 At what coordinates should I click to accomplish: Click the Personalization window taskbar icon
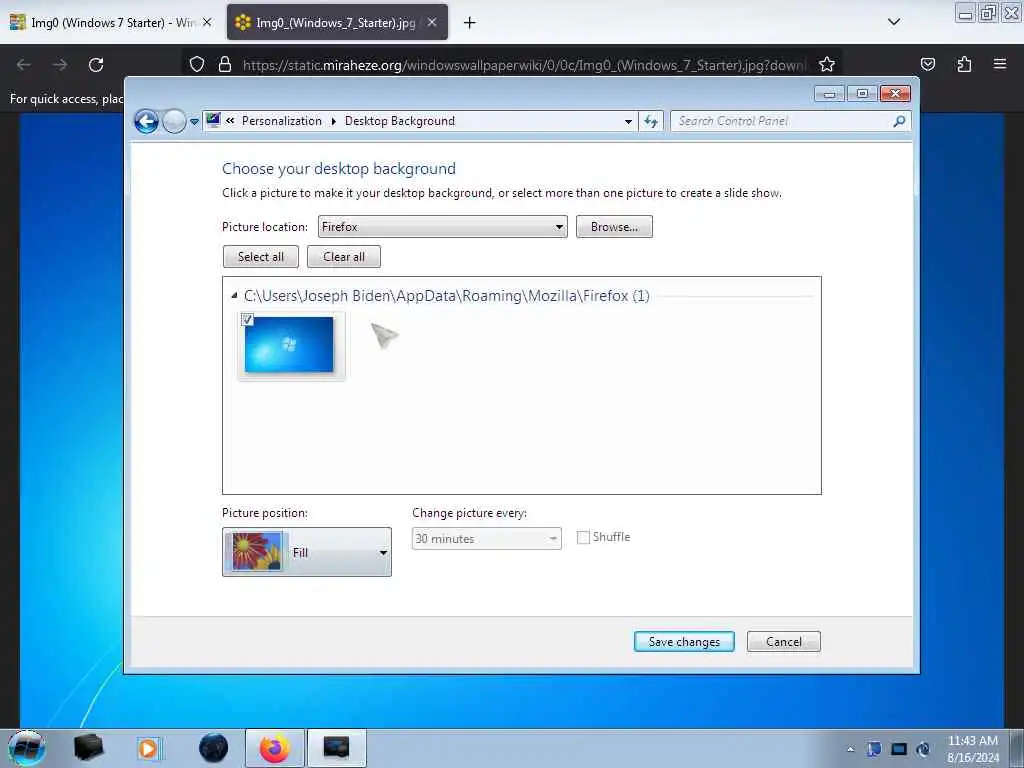pyautogui.click(x=336, y=748)
